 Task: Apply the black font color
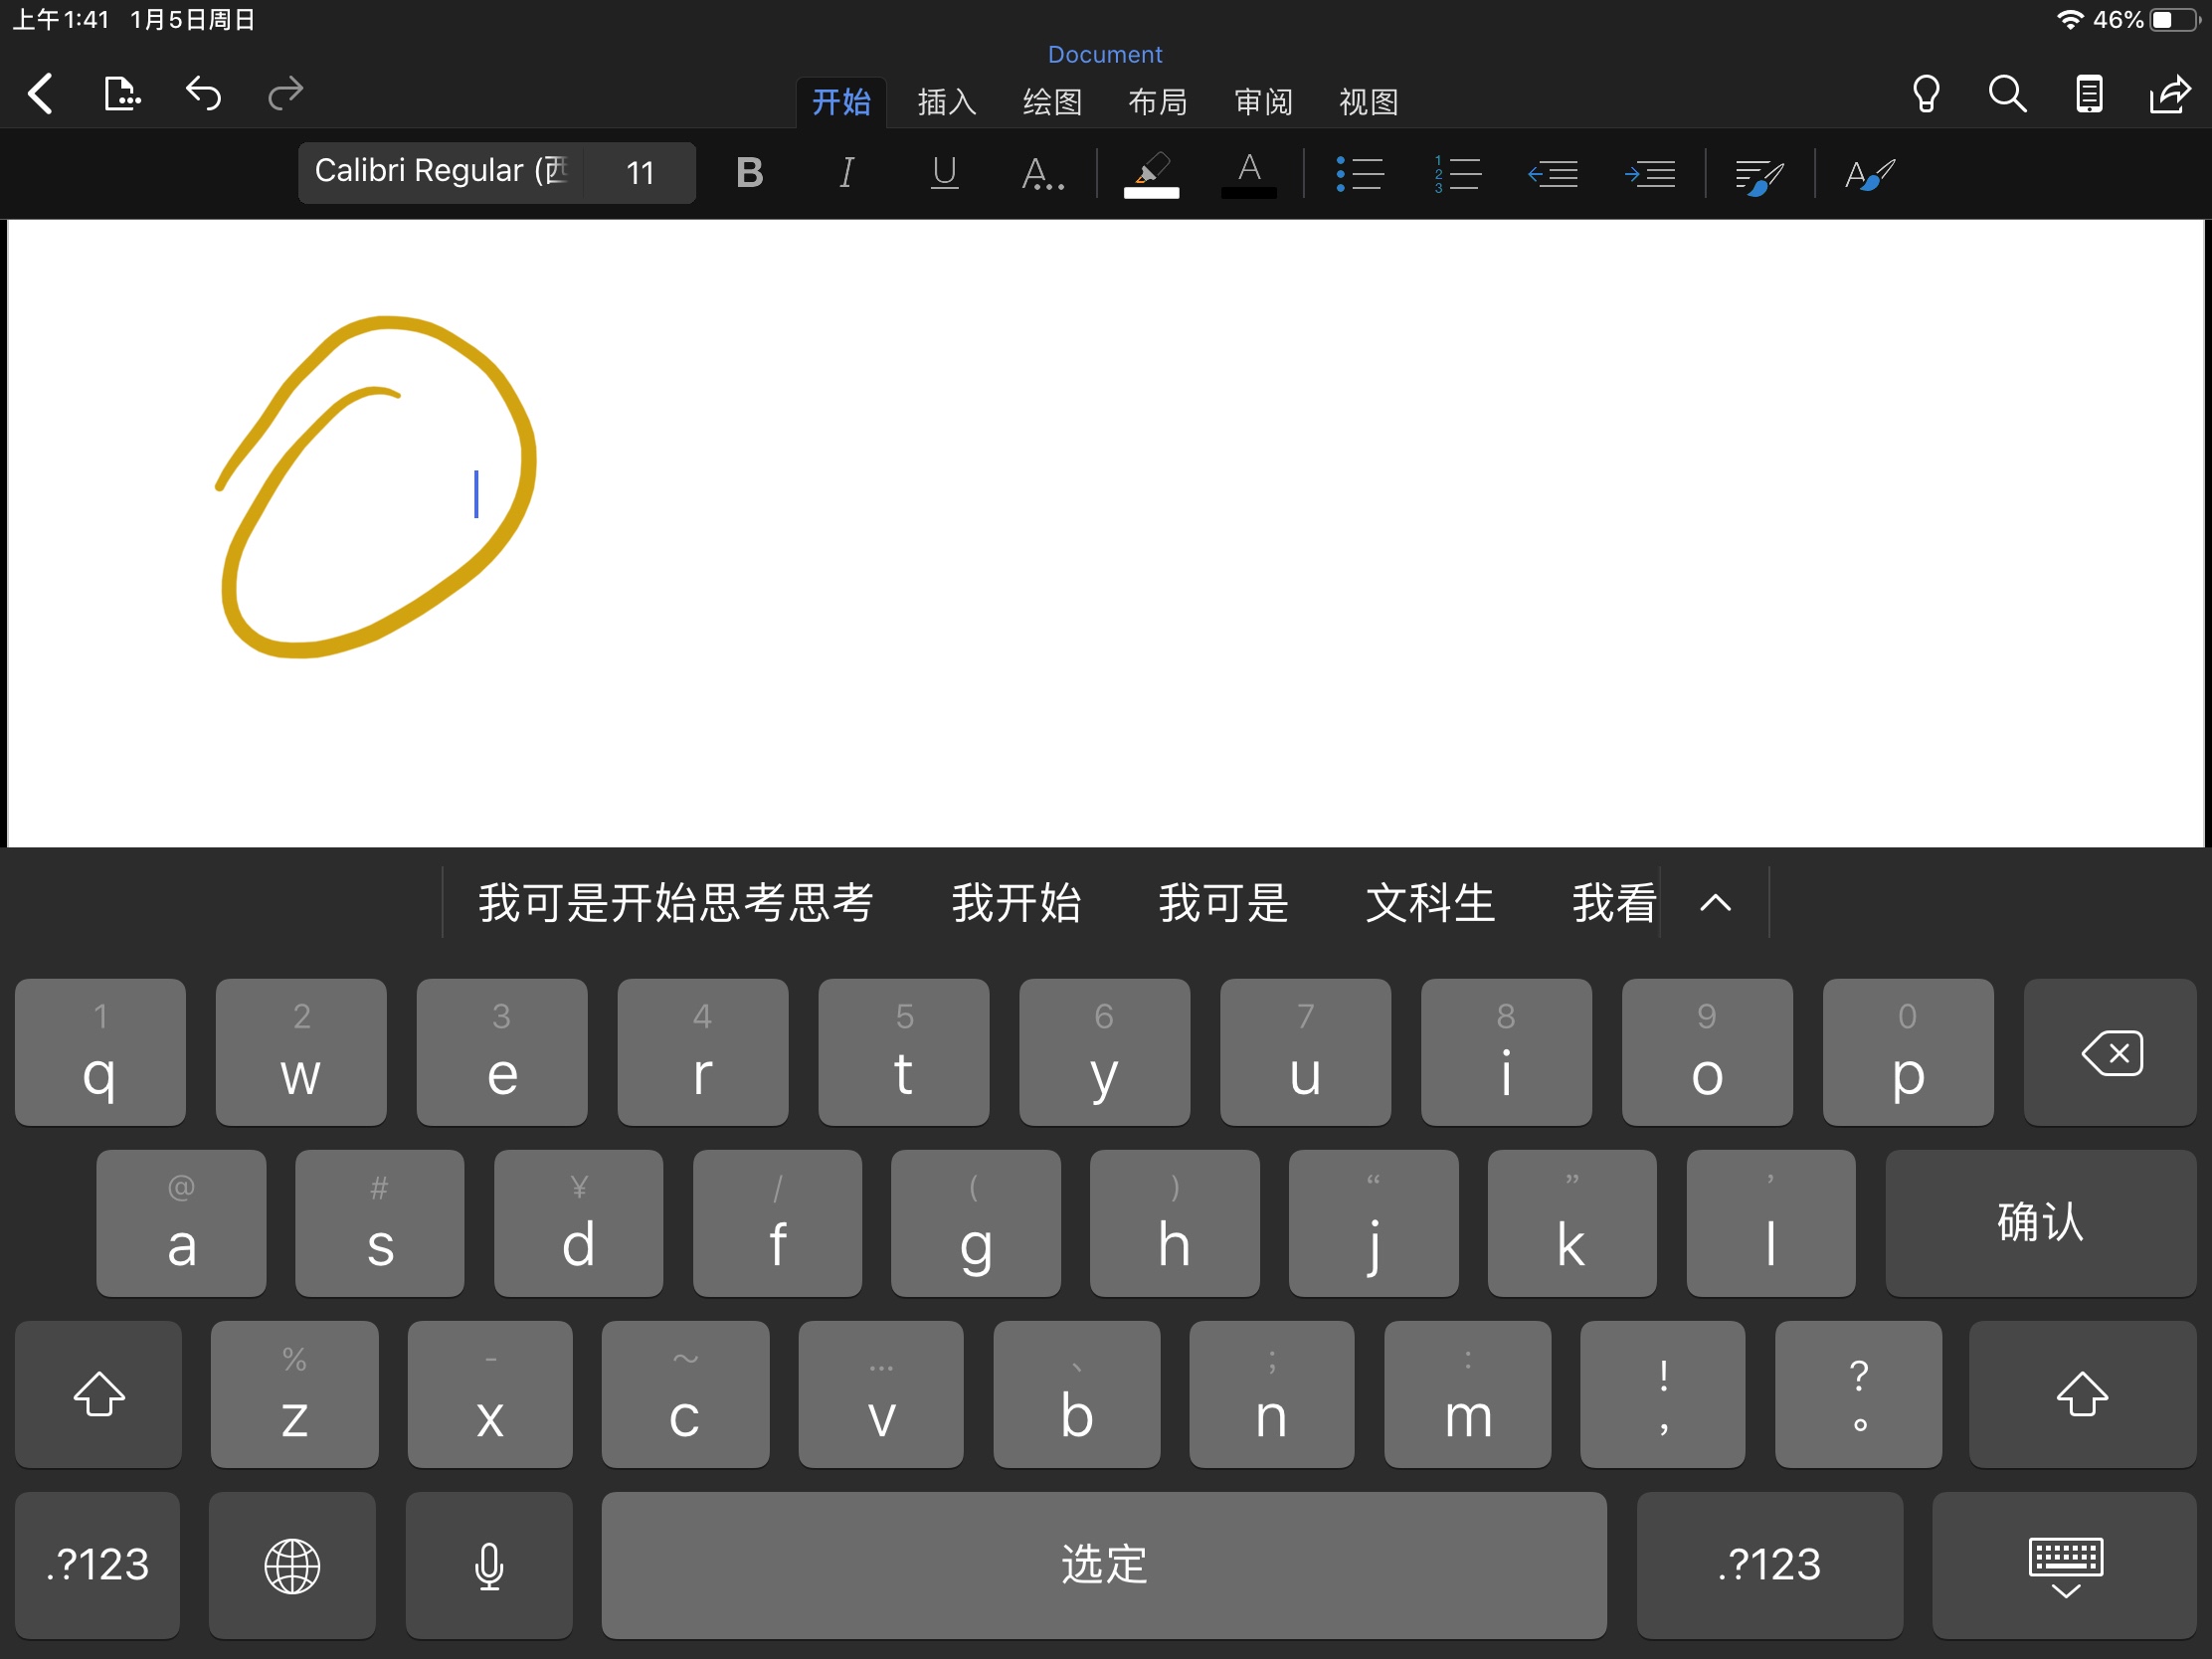(1249, 174)
